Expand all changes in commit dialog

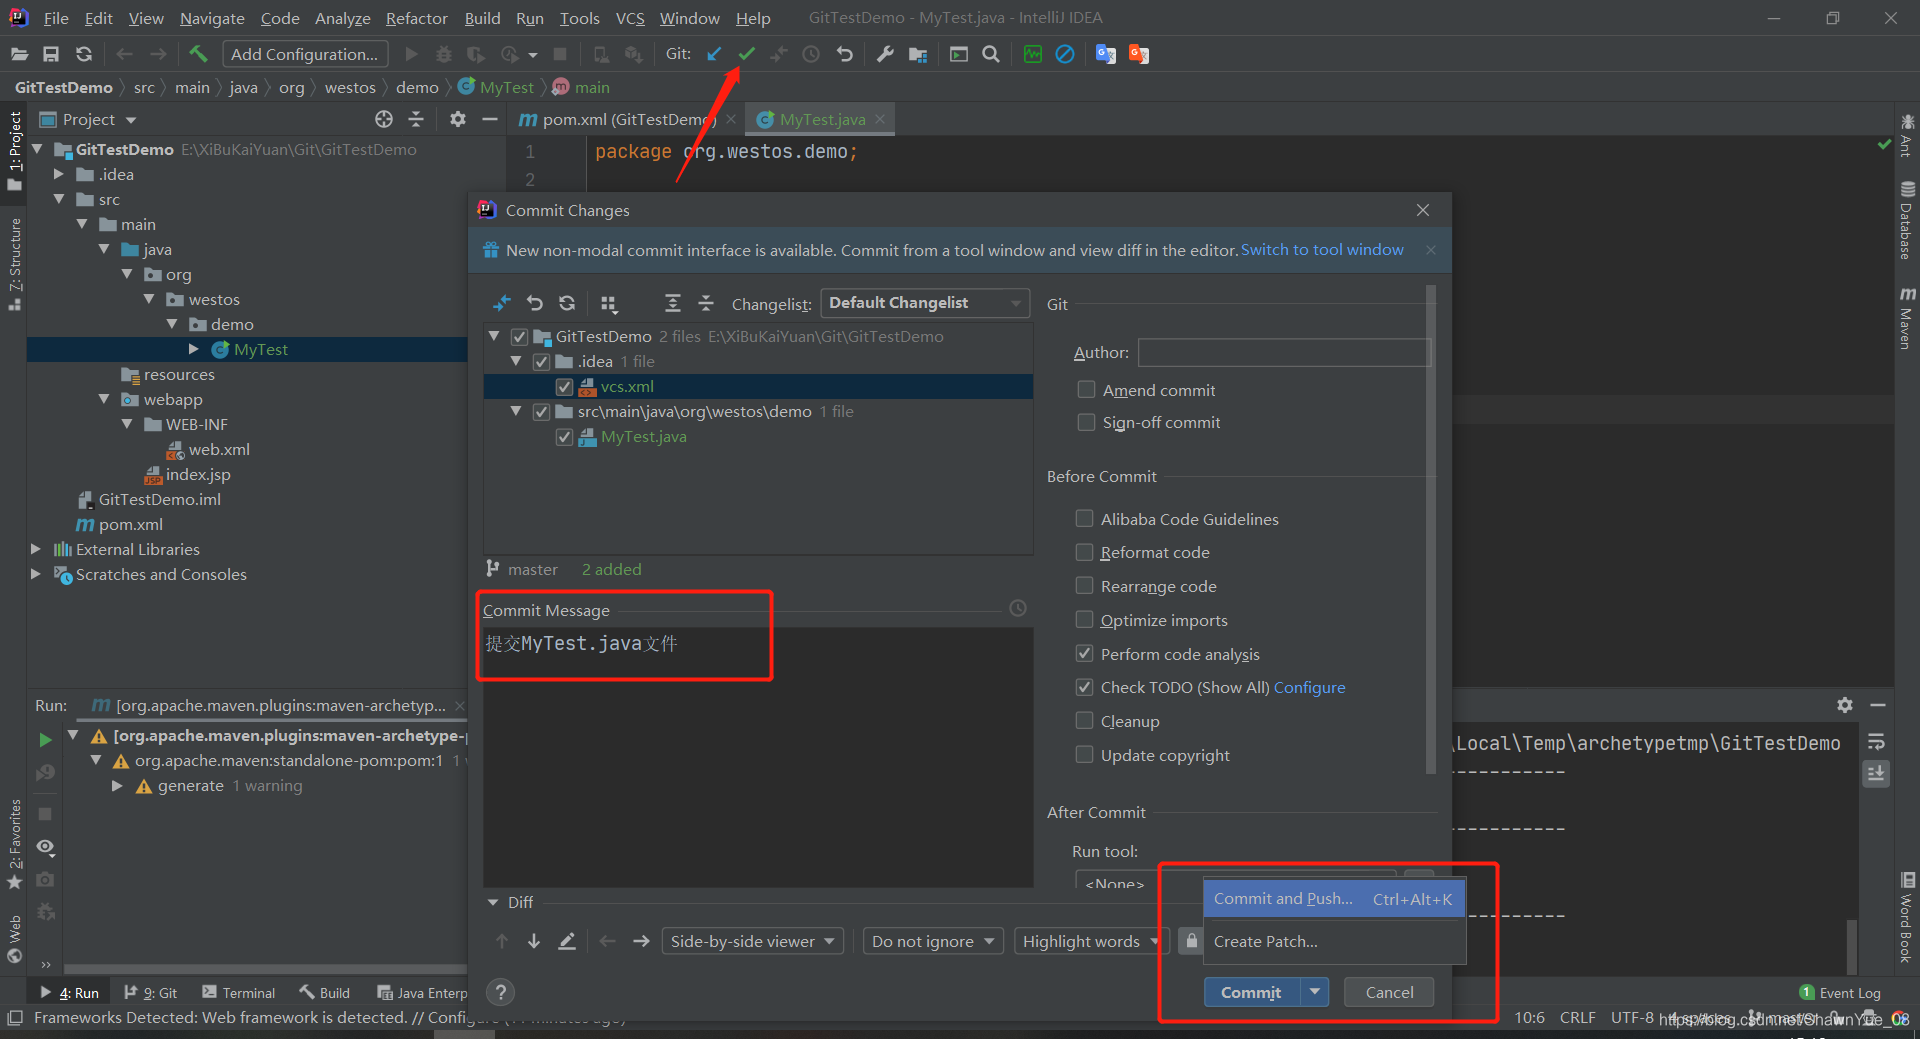(673, 303)
